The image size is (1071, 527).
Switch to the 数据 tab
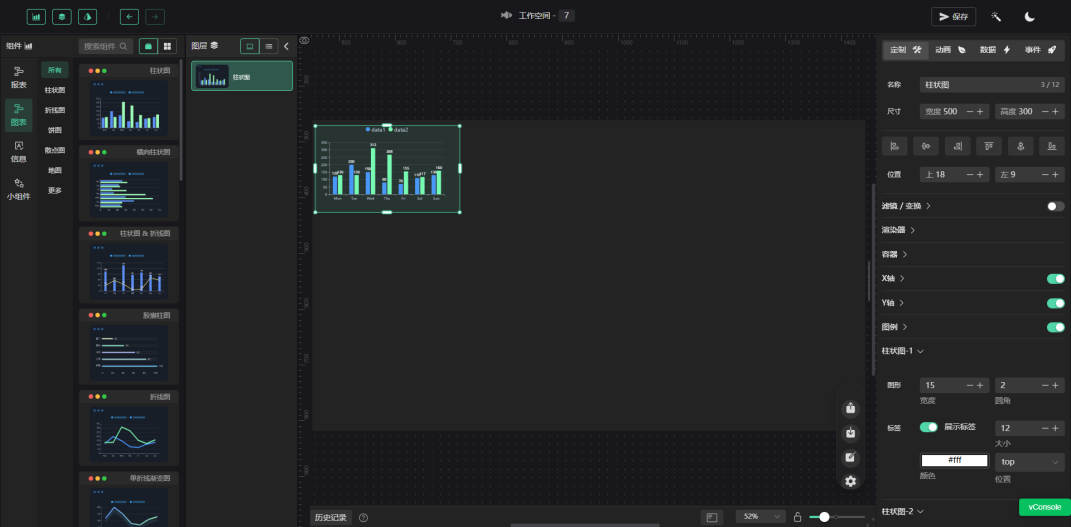pos(995,50)
